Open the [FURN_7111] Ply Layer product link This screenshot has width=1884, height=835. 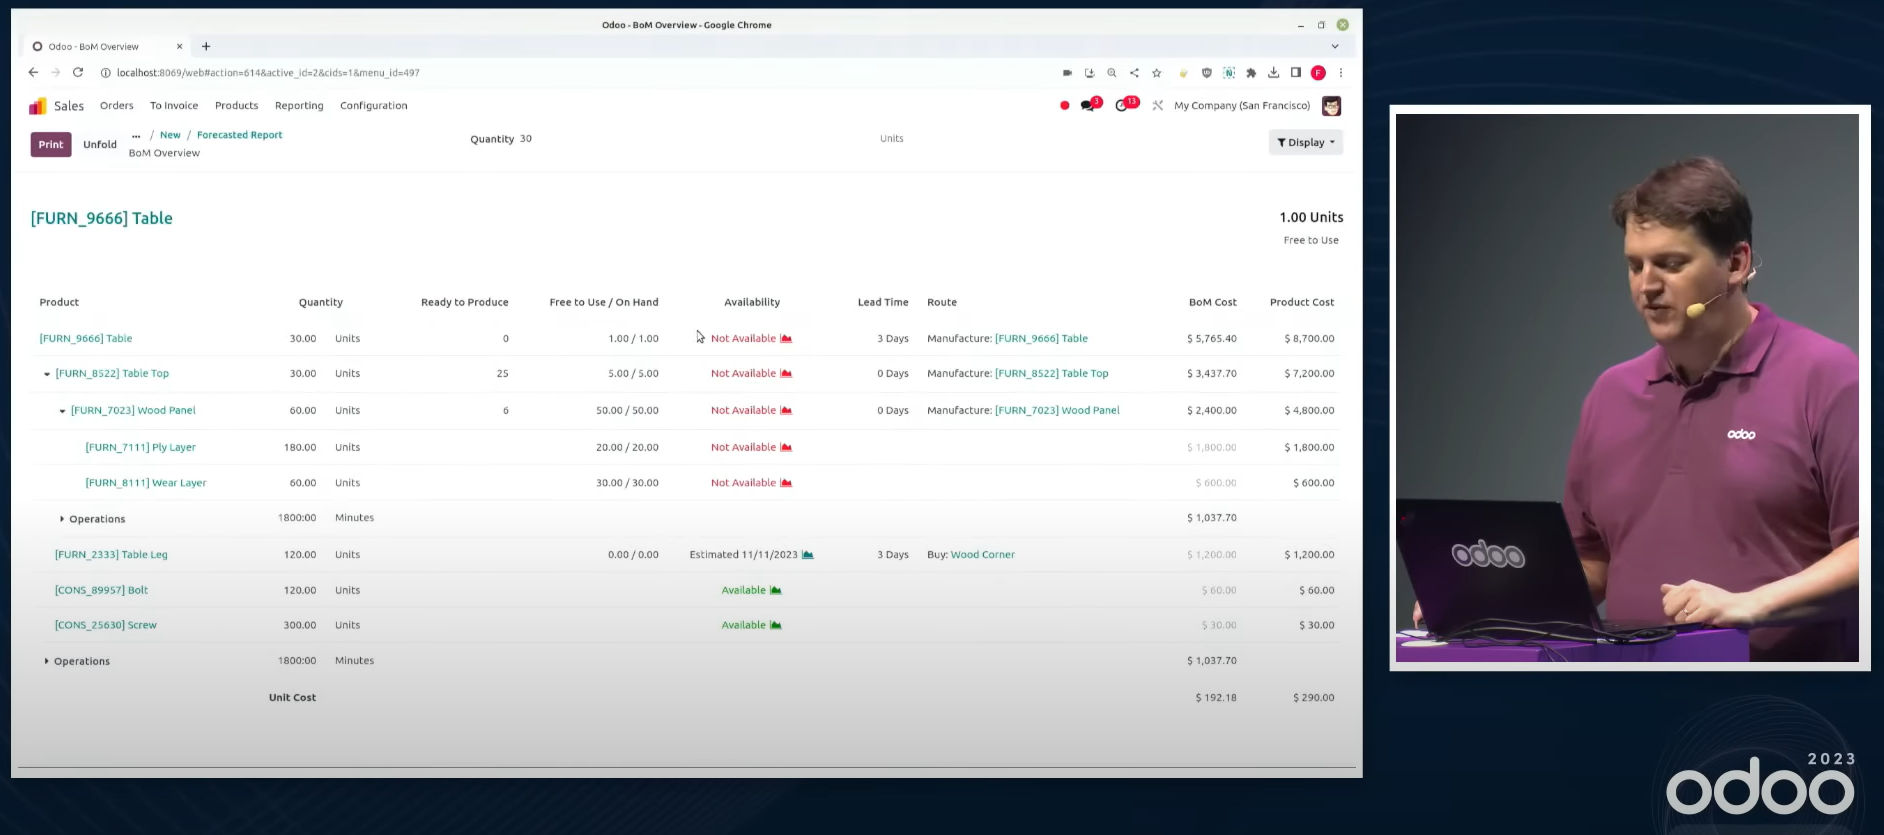pos(140,448)
